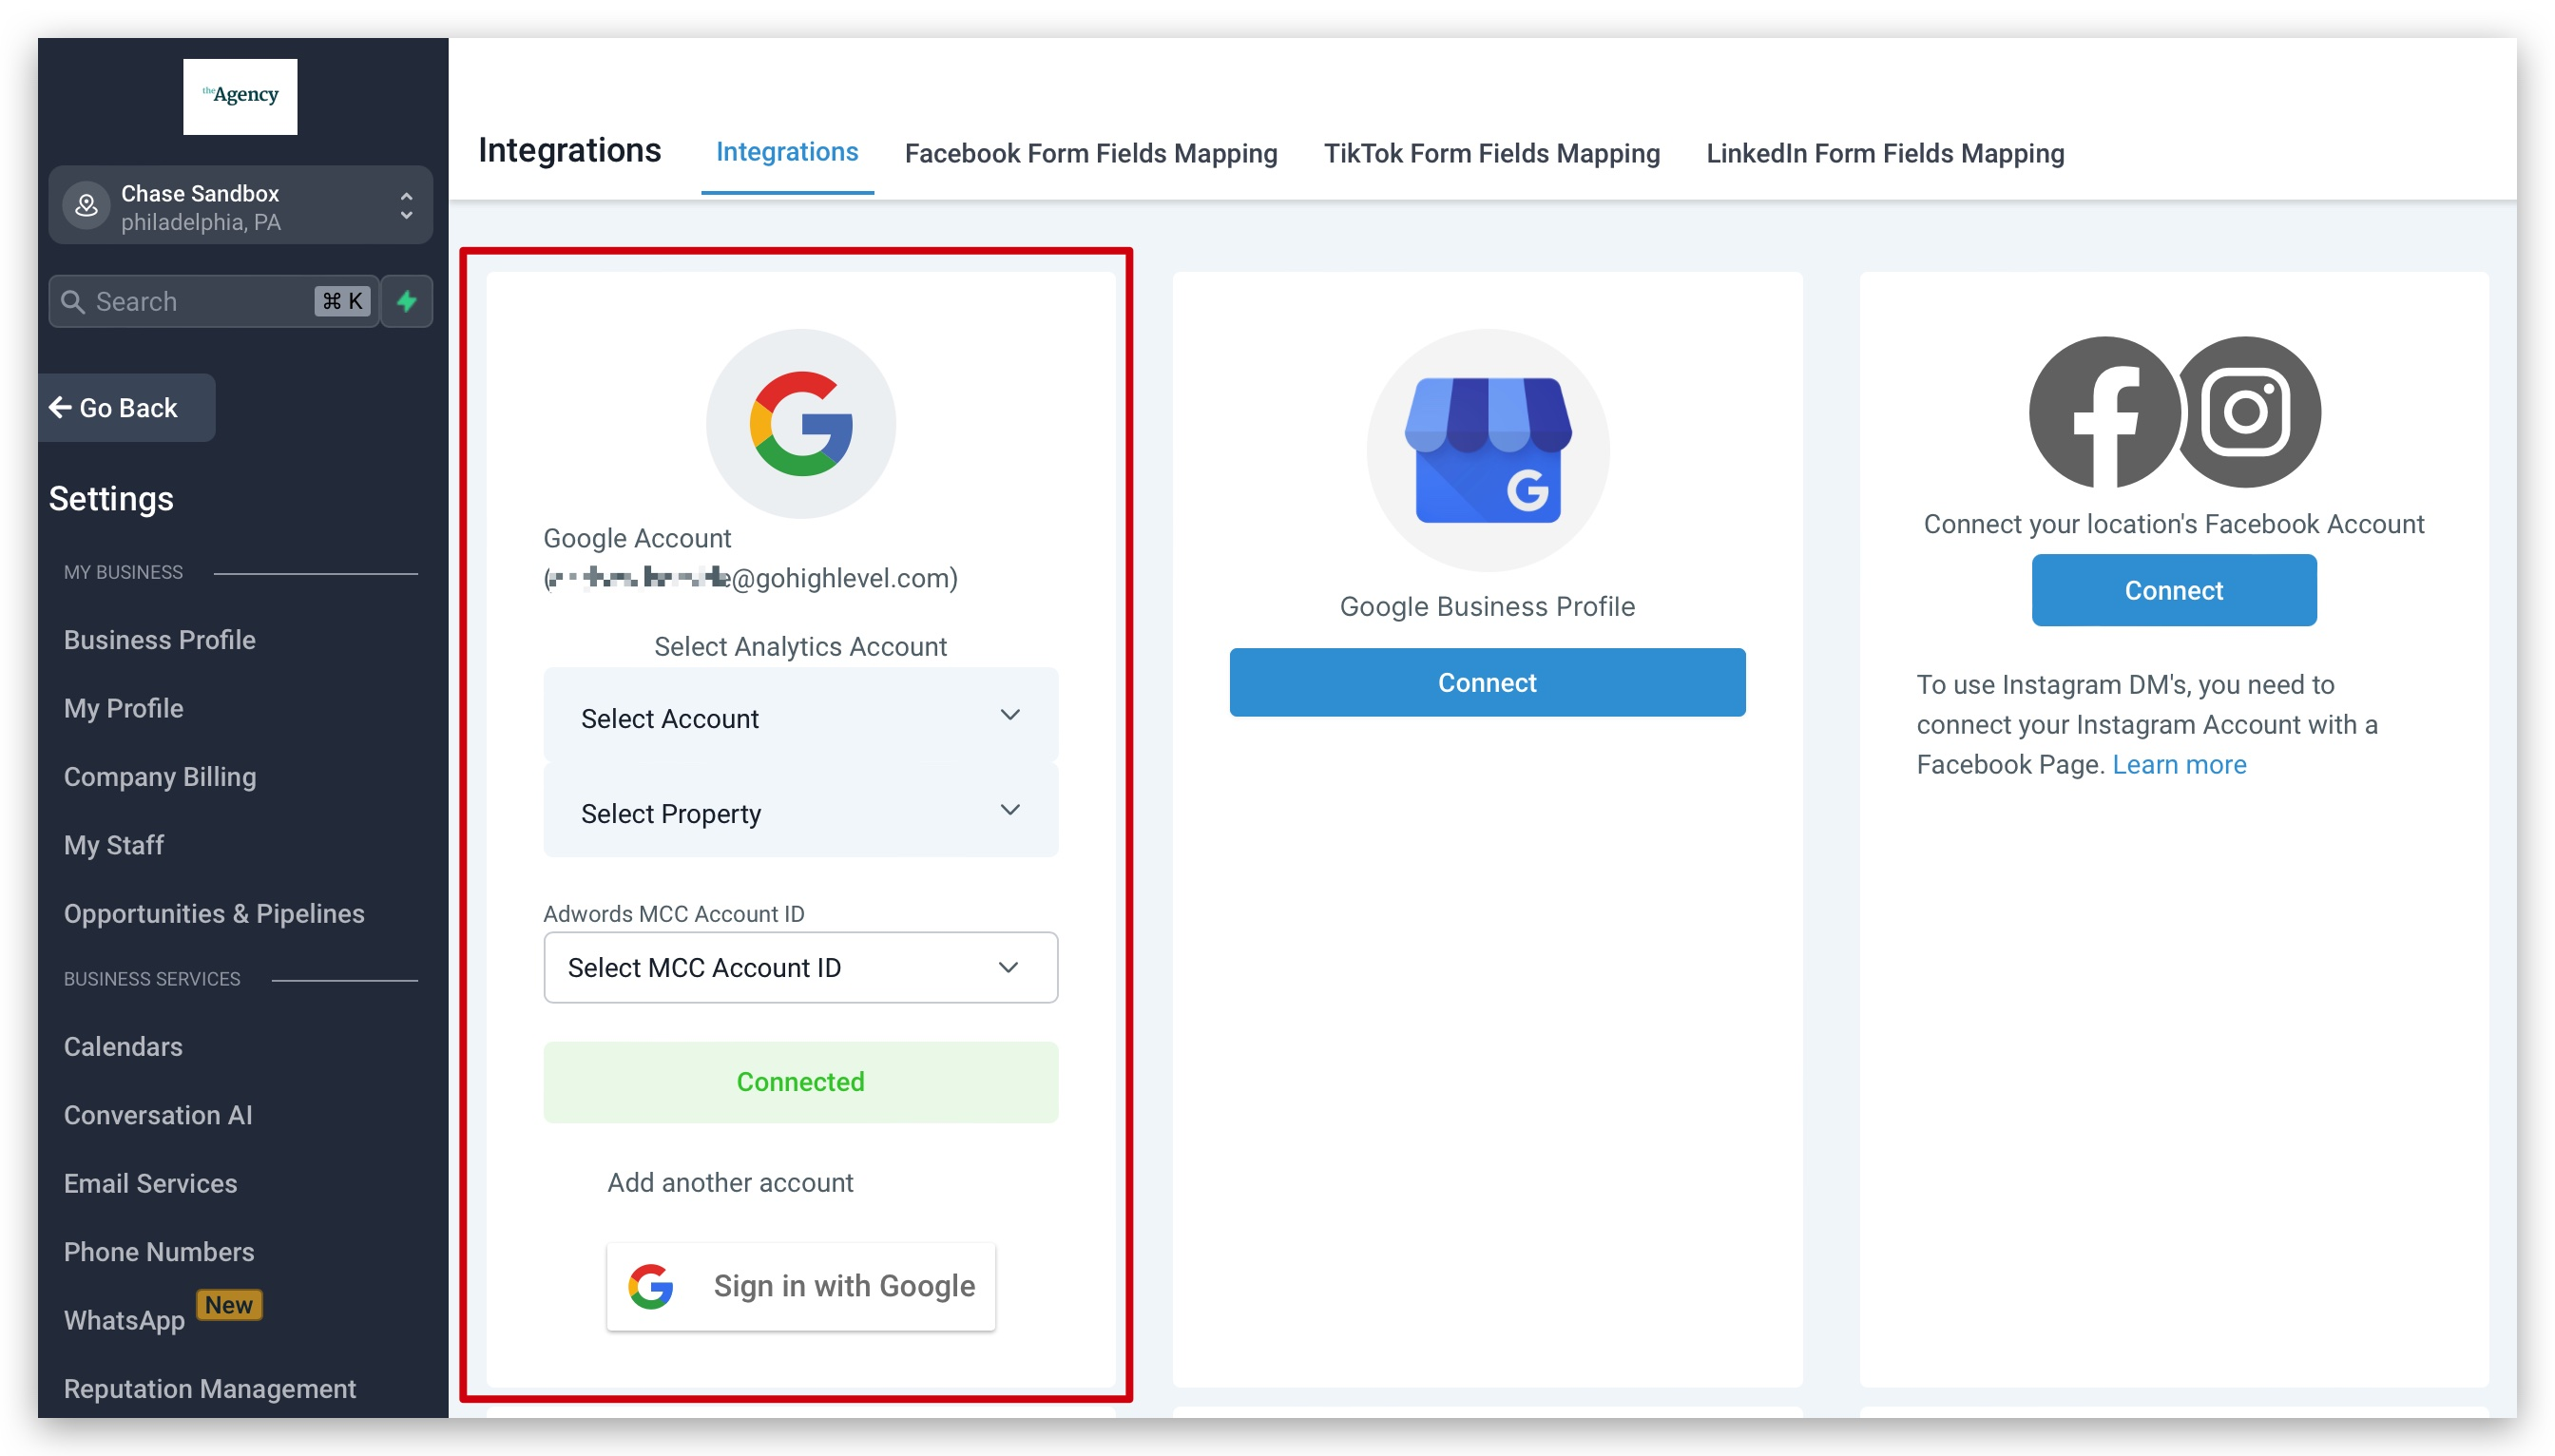Follow the Learn more Instagram link

pyautogui.click(x=2178, y=764)
